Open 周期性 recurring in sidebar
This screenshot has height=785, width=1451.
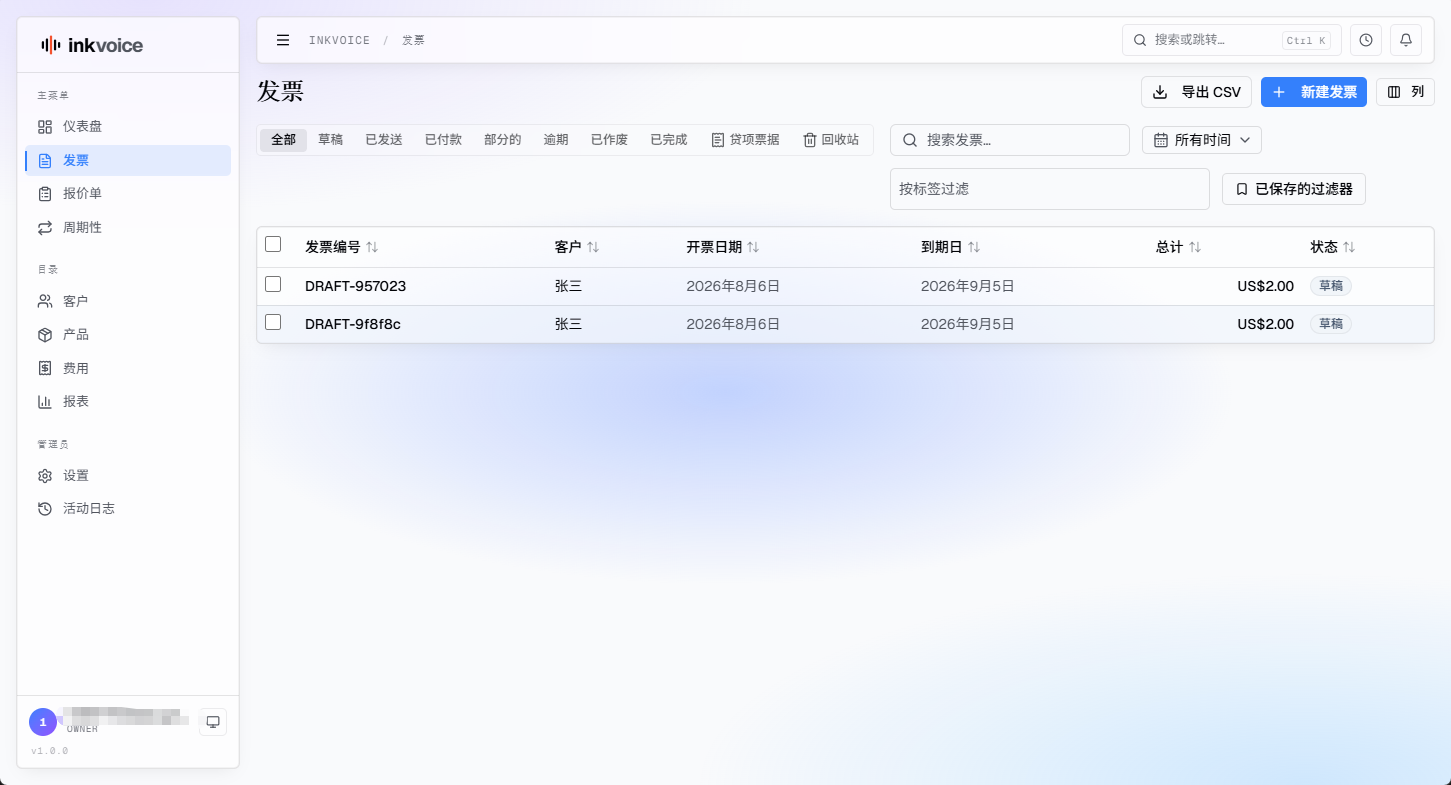pos(128,227)
